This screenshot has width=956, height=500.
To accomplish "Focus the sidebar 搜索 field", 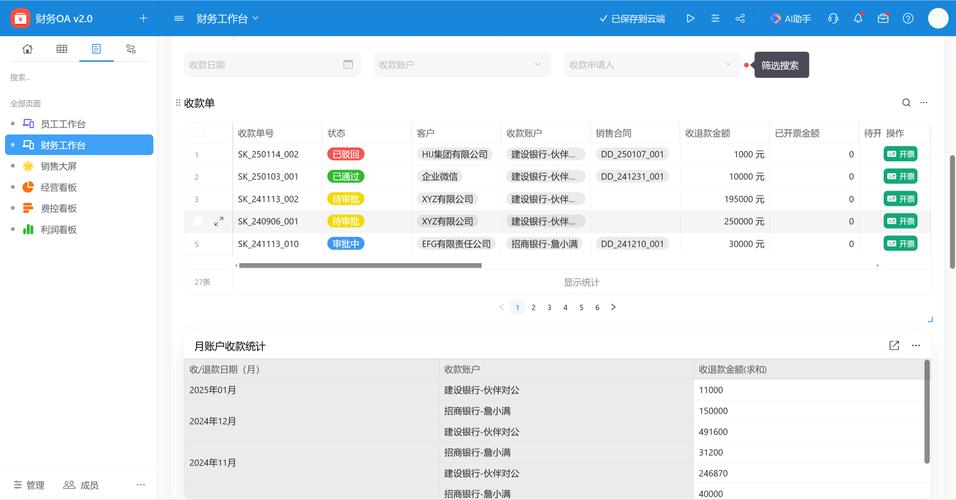I will tap(79, 77).
